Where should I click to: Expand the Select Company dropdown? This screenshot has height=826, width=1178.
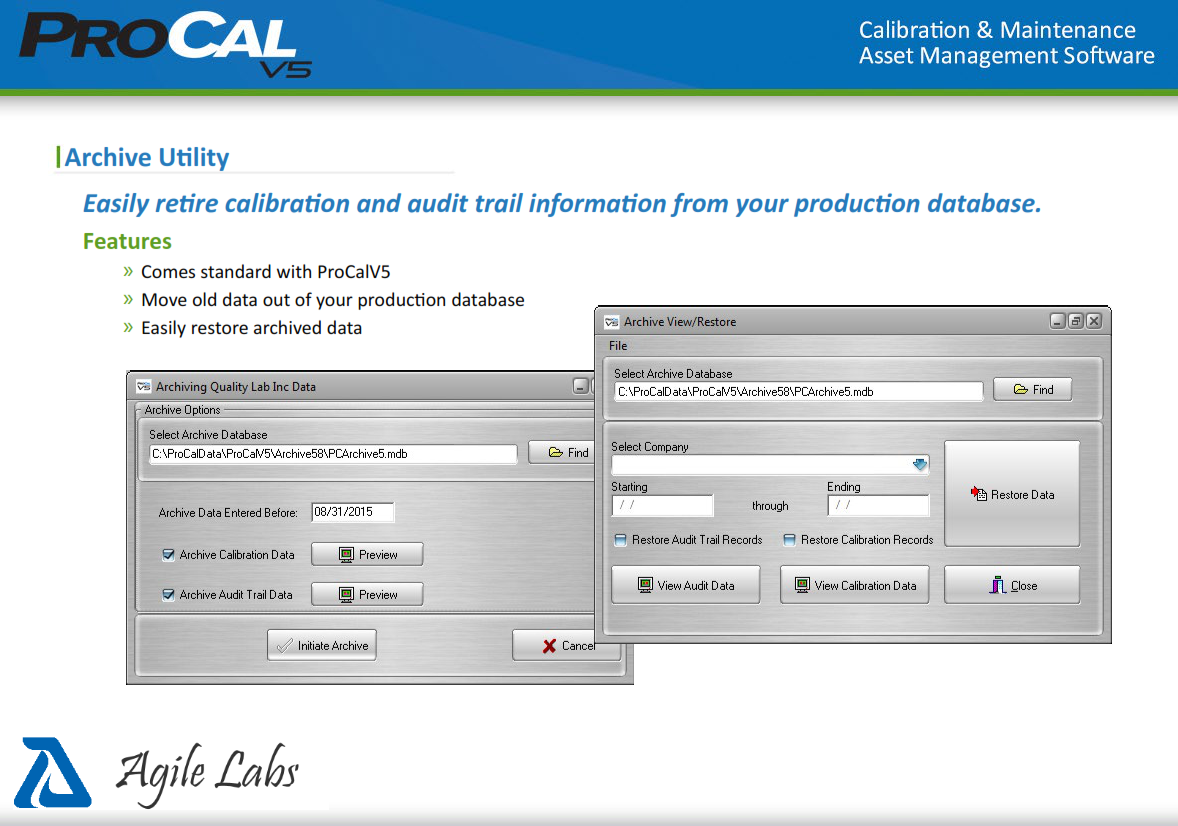pyautogui.click(x=920, y=465)
